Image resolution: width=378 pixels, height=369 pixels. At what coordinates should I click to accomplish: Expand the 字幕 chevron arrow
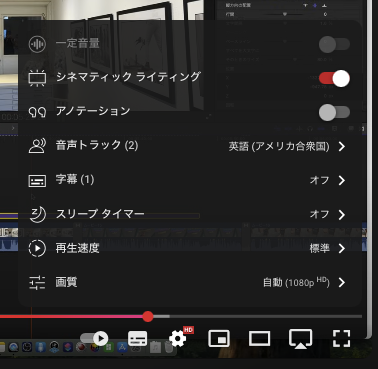(342, 180)
